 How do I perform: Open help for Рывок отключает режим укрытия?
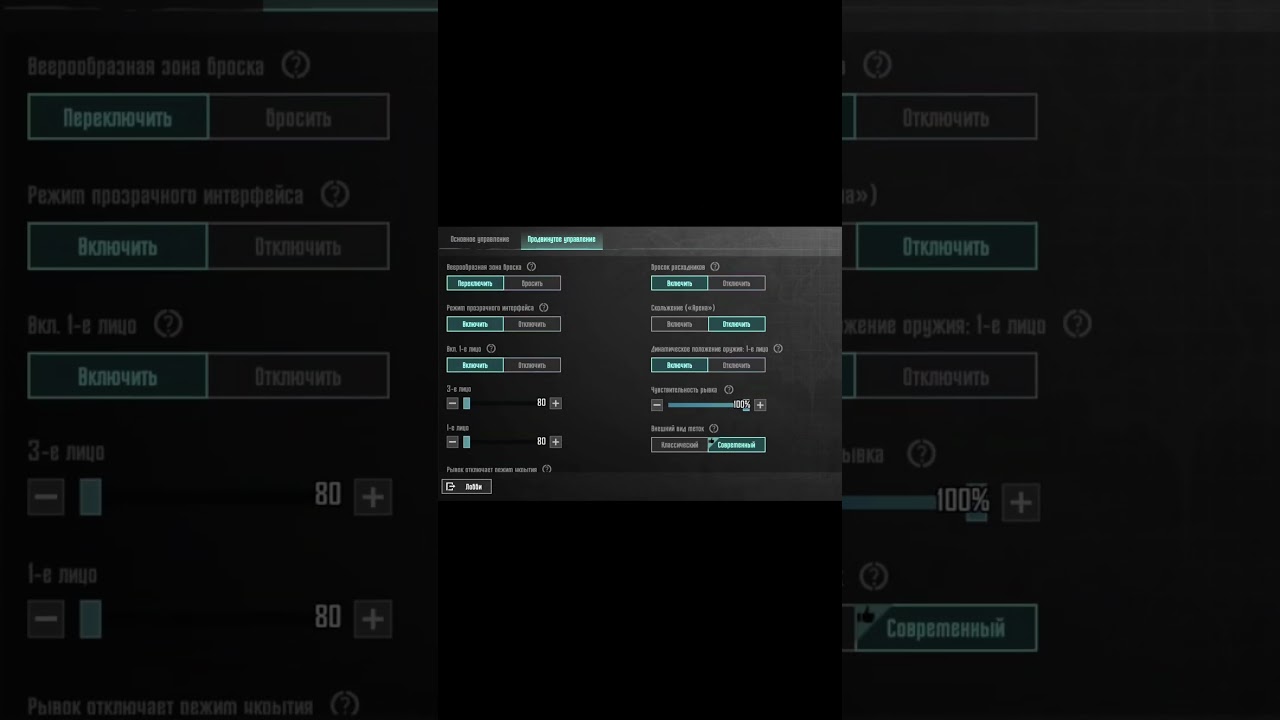(x=547, y=469)
